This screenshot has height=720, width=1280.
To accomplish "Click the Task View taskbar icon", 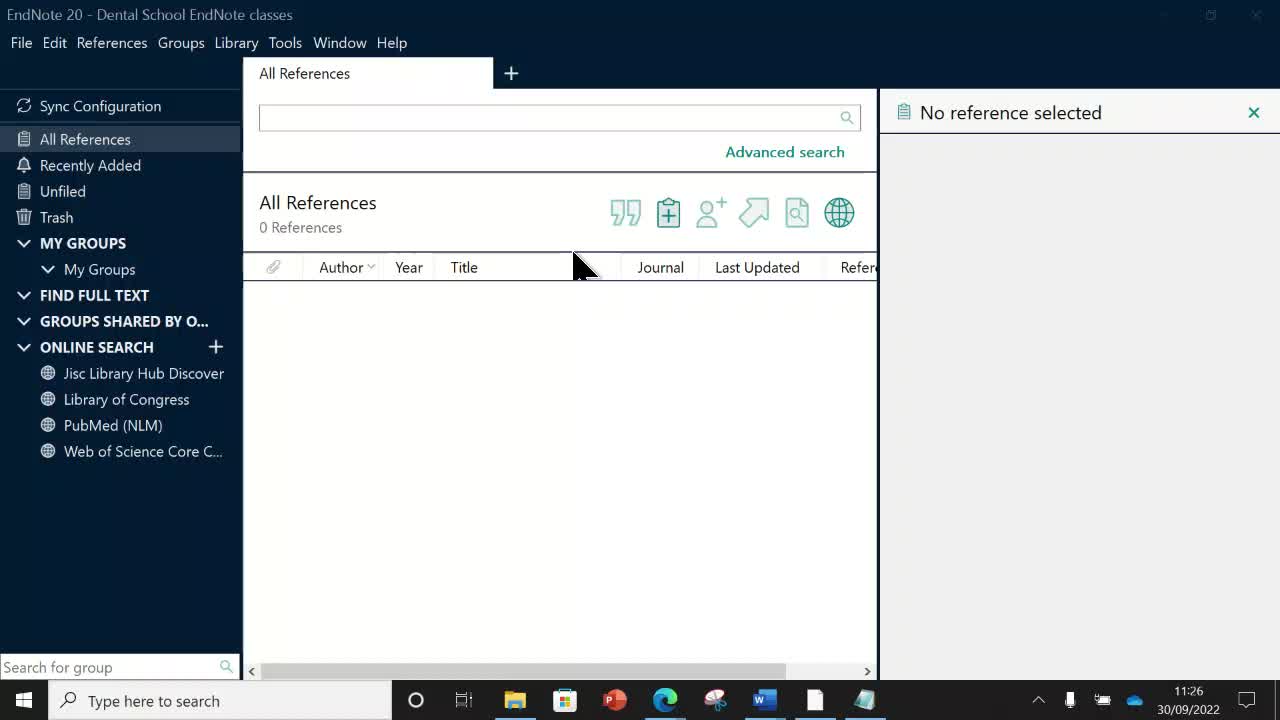I will pyautogui.click(x=464, y=700).
